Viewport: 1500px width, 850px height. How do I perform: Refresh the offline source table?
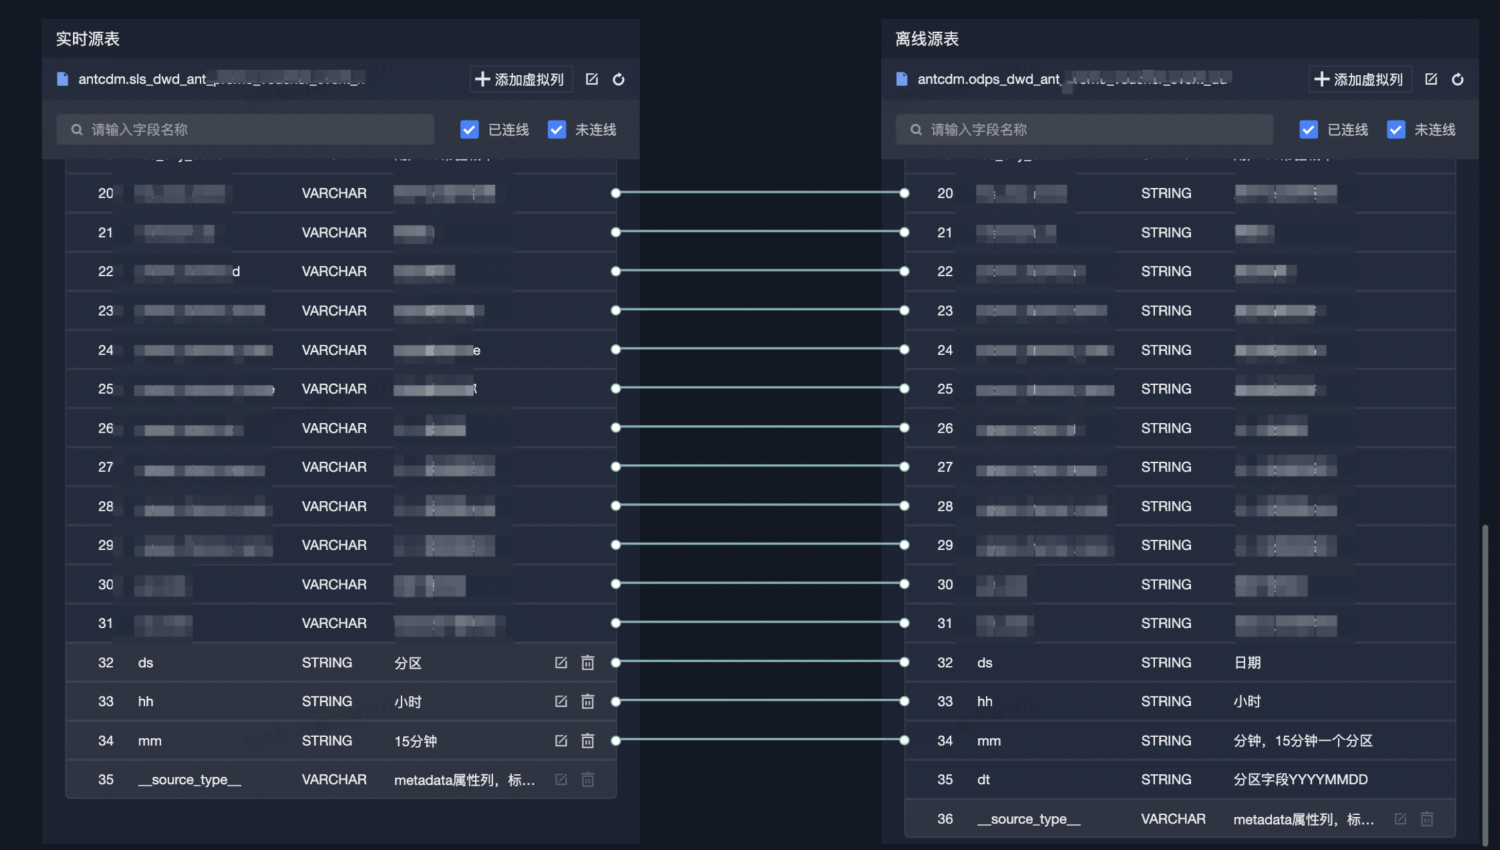pos(1458,79)
